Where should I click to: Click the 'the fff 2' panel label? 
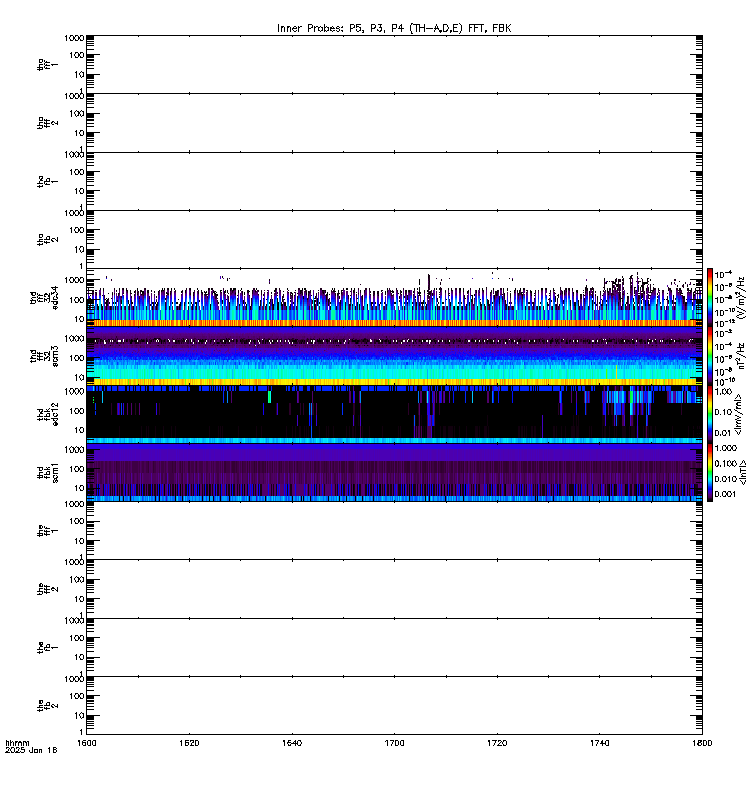47,589
